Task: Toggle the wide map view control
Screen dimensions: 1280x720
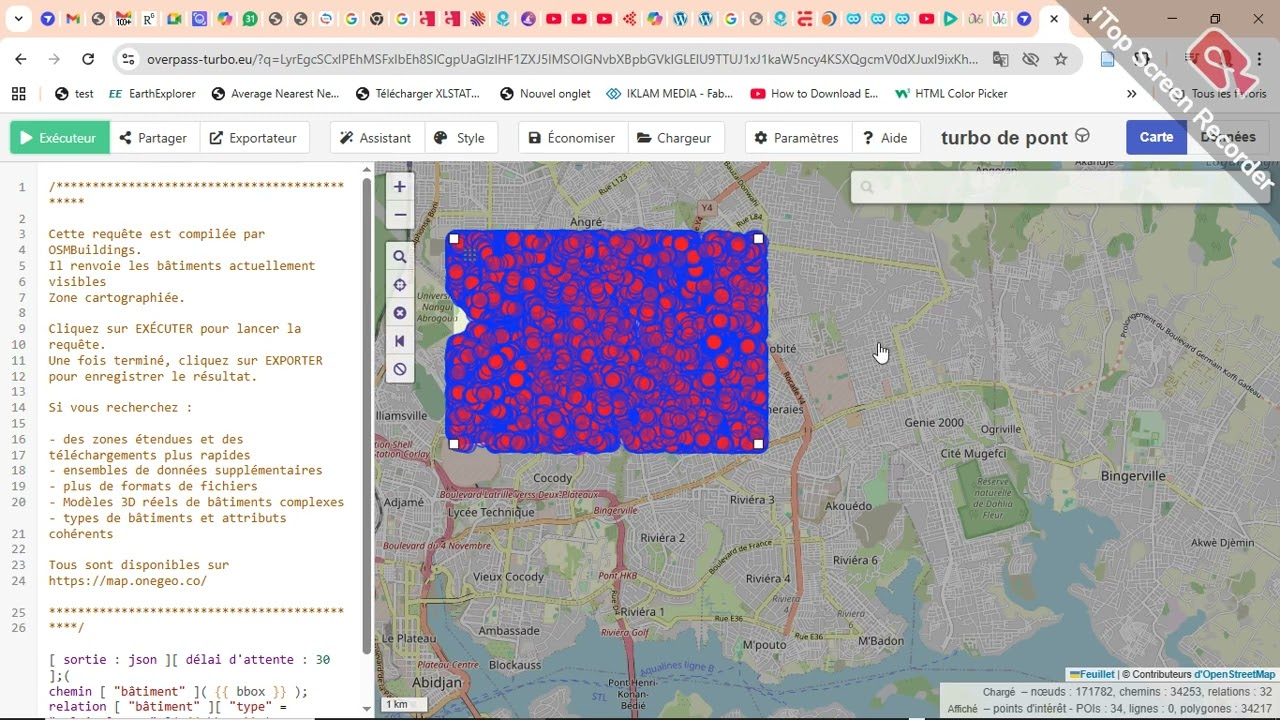Action: pos(399,341)
